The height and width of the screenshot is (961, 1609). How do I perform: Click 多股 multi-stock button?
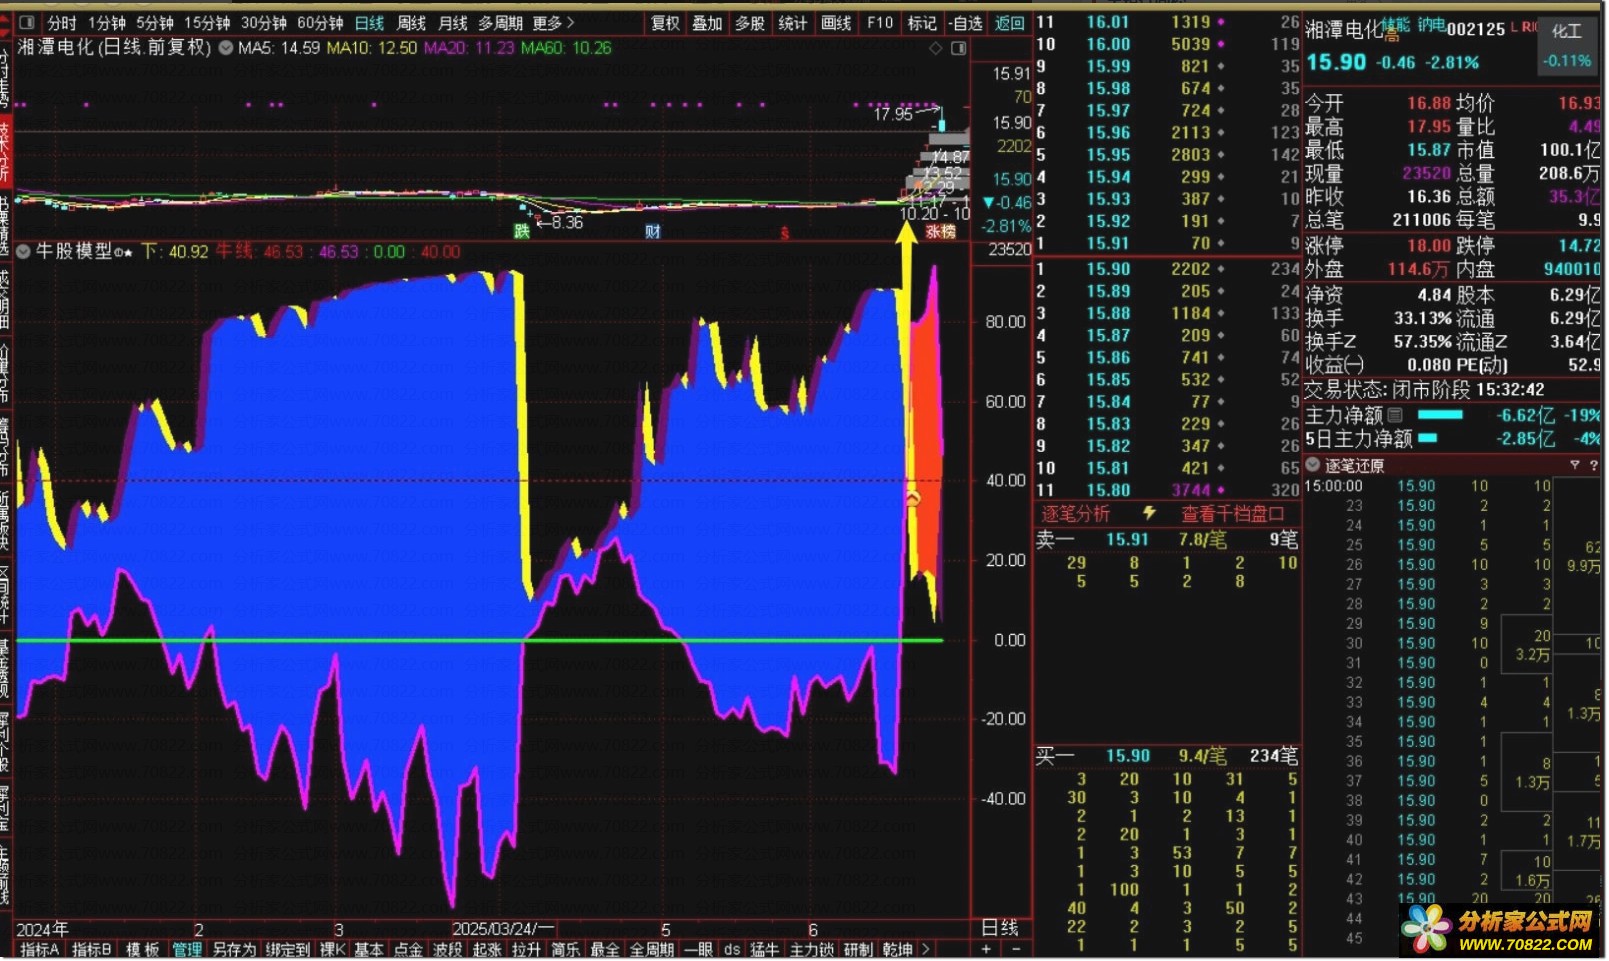[750, 22]
